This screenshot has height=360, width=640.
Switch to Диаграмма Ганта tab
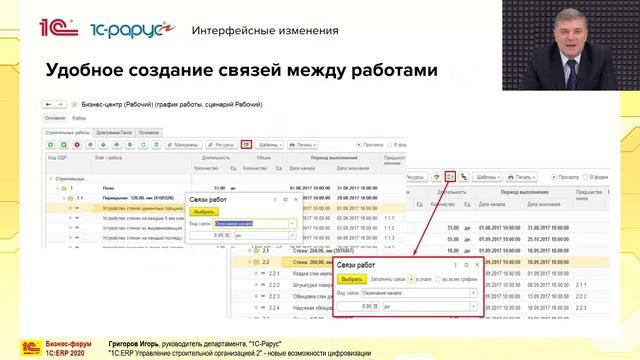(x=114, y=133)
